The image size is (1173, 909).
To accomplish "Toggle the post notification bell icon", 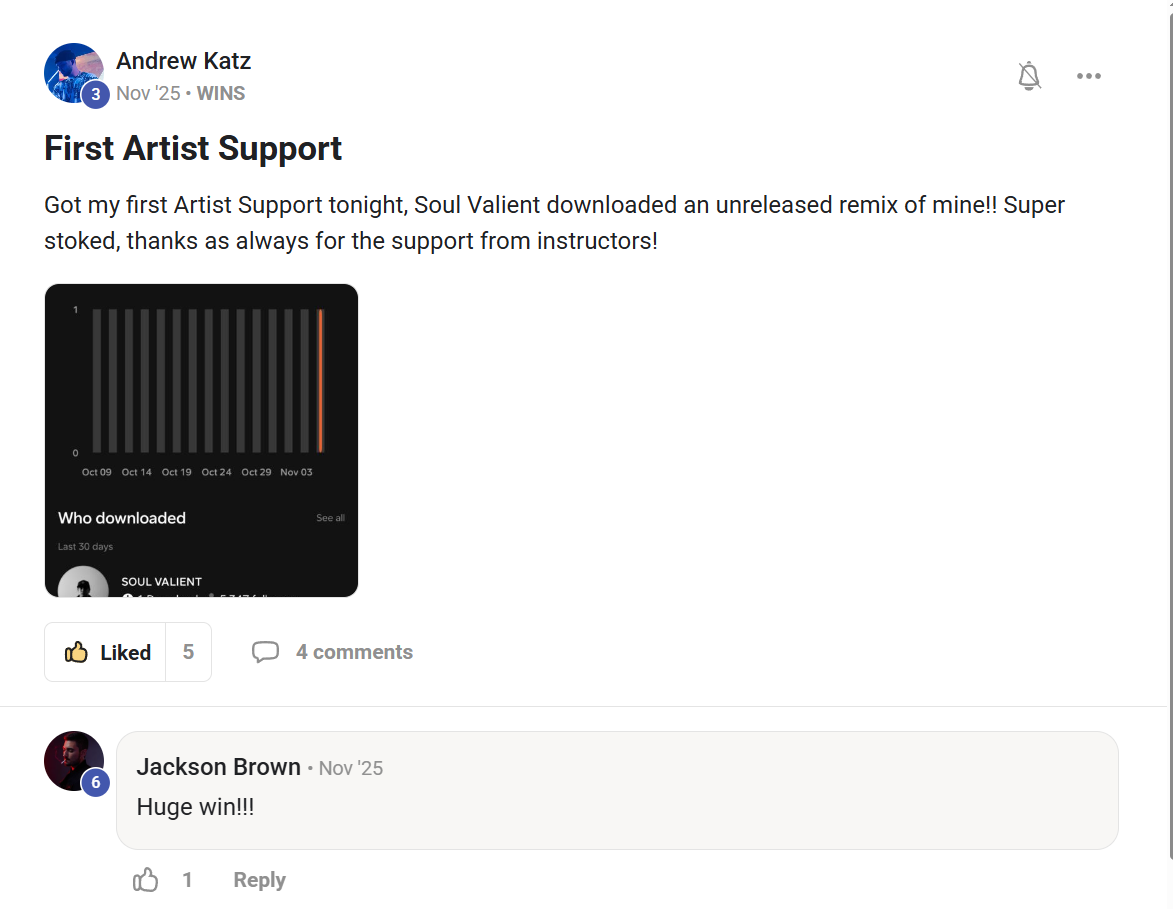I will click(1029, 76).
